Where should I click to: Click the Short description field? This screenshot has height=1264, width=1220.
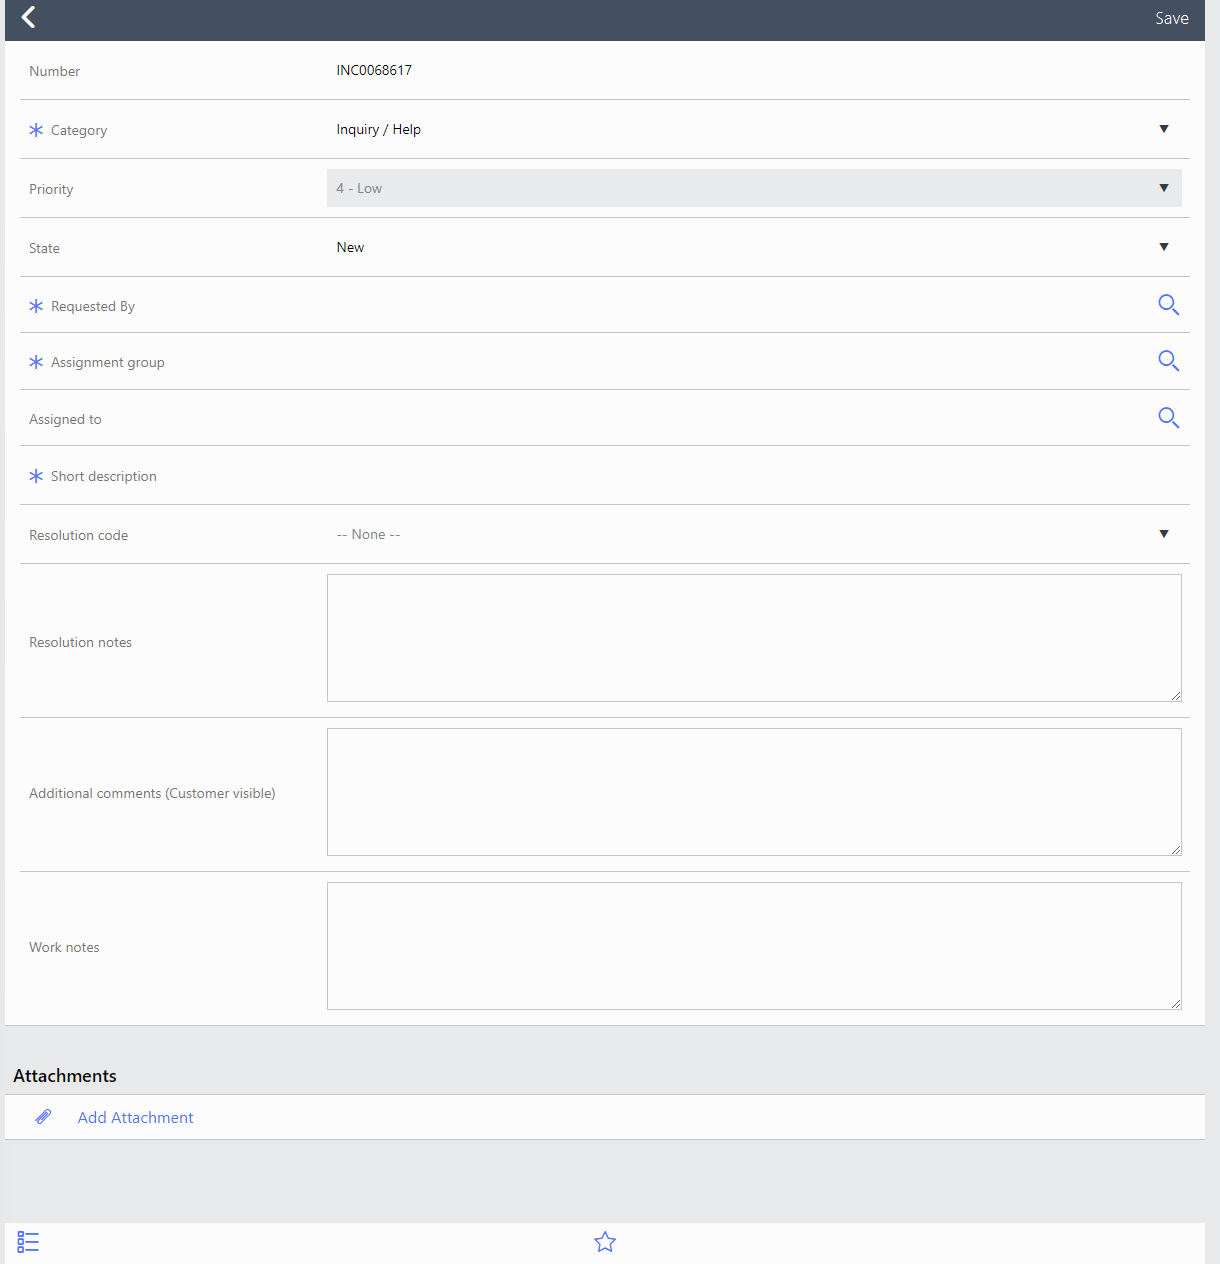coord(754,476)
